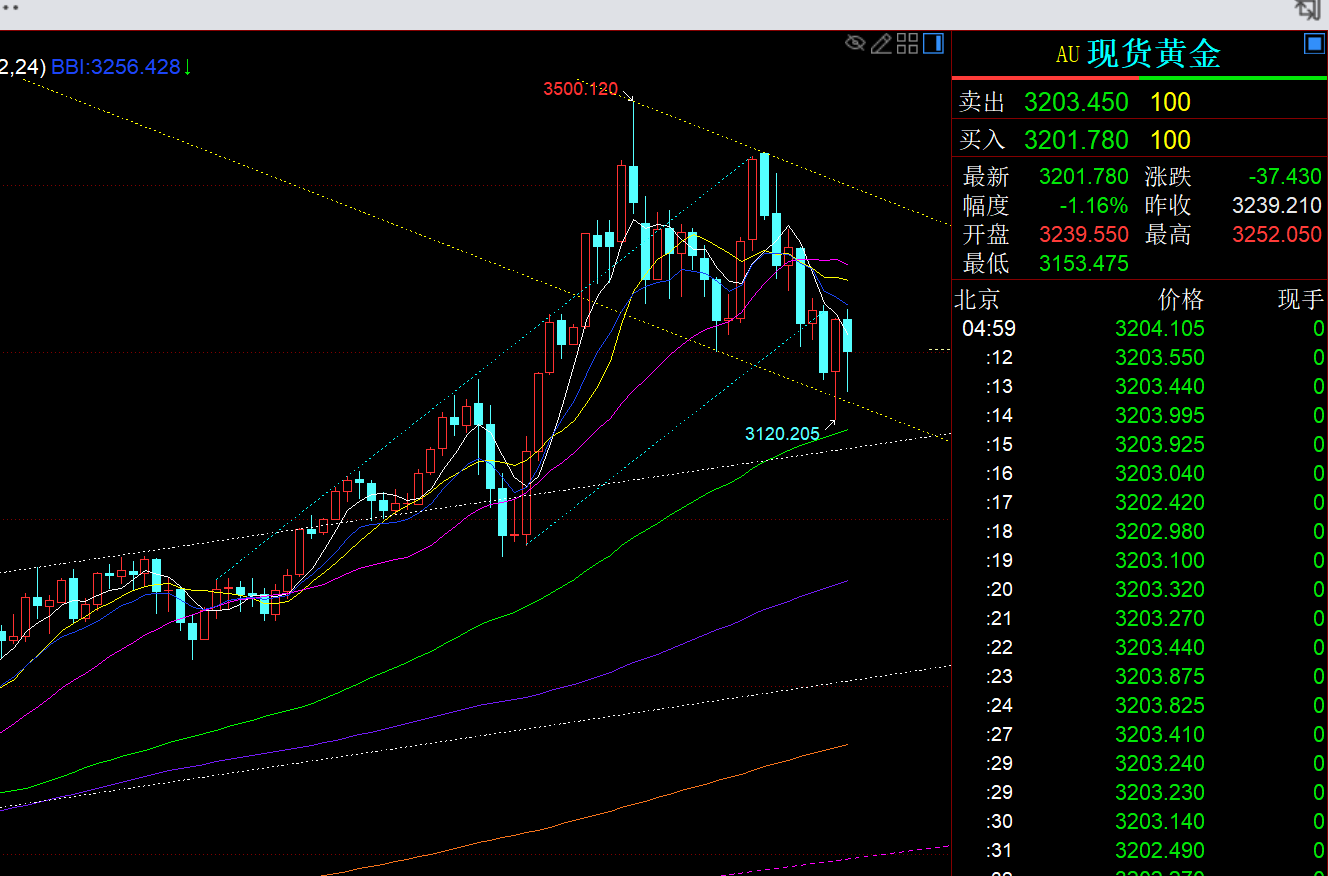Select the tick price 3203.825
The height and width of the screenshot is (876, 1329).
[1160, 705]
